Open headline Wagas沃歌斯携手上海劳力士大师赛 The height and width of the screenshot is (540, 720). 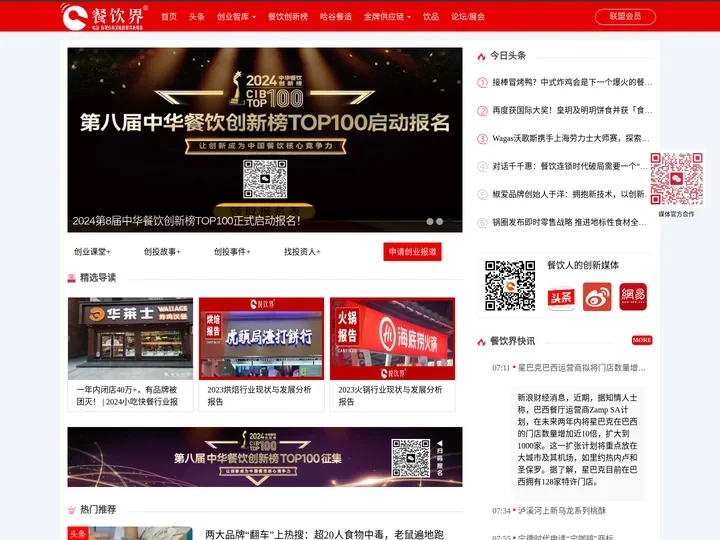coord(571,139)
